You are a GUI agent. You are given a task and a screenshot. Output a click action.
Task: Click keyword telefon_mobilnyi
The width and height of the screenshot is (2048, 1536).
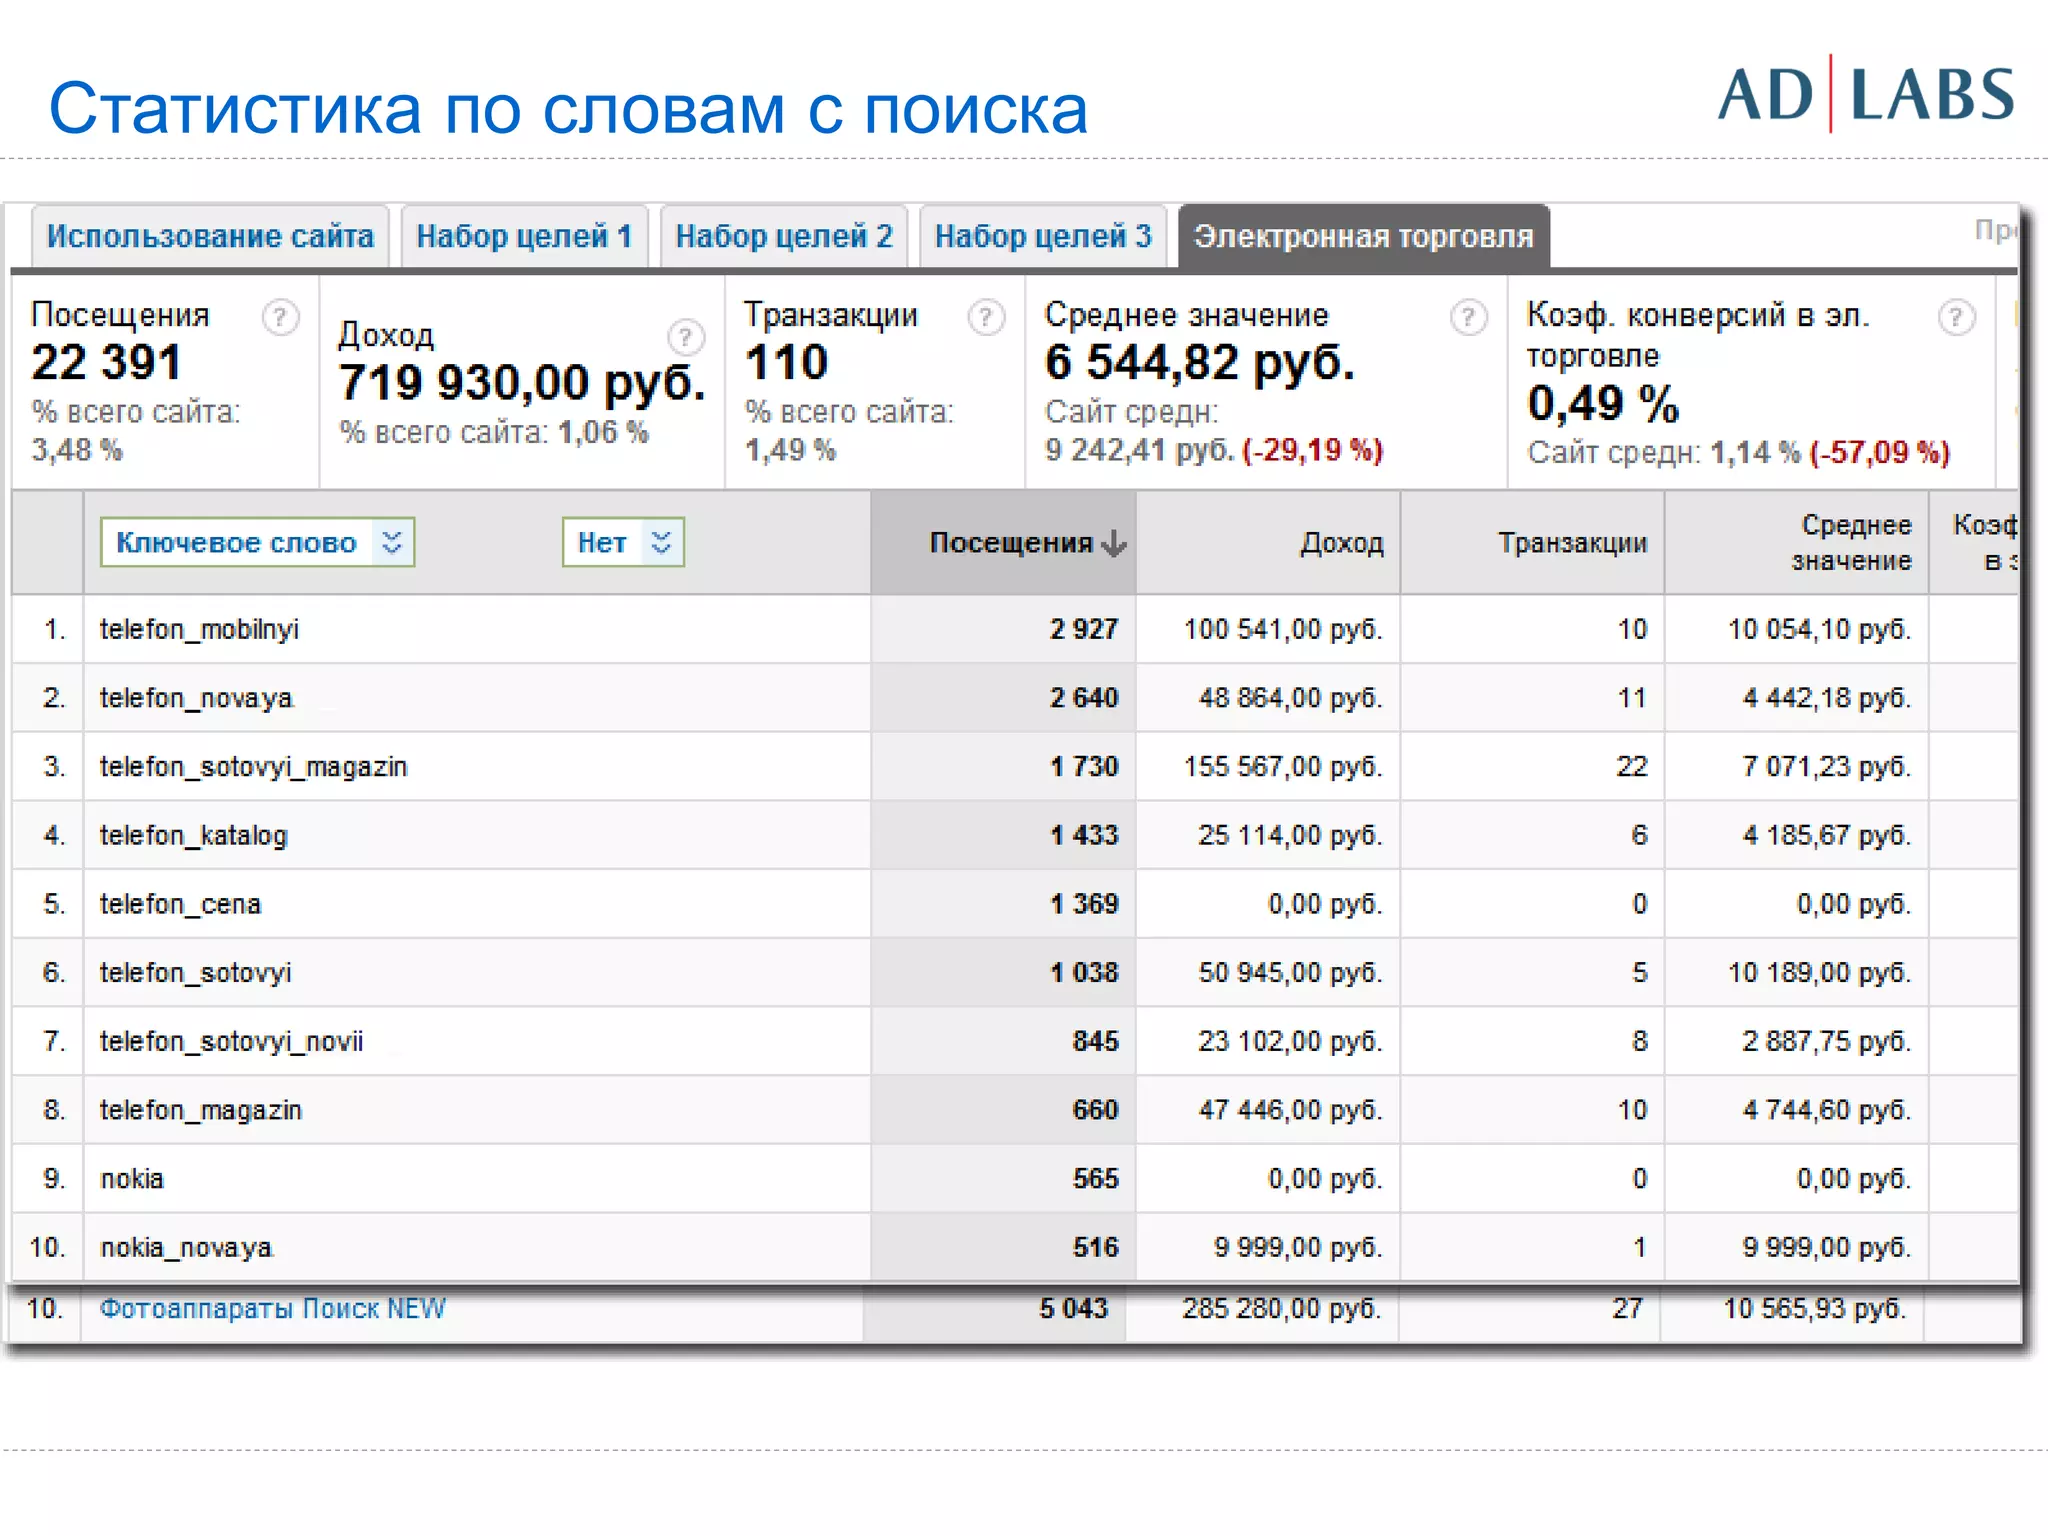(x=199, y=629)
